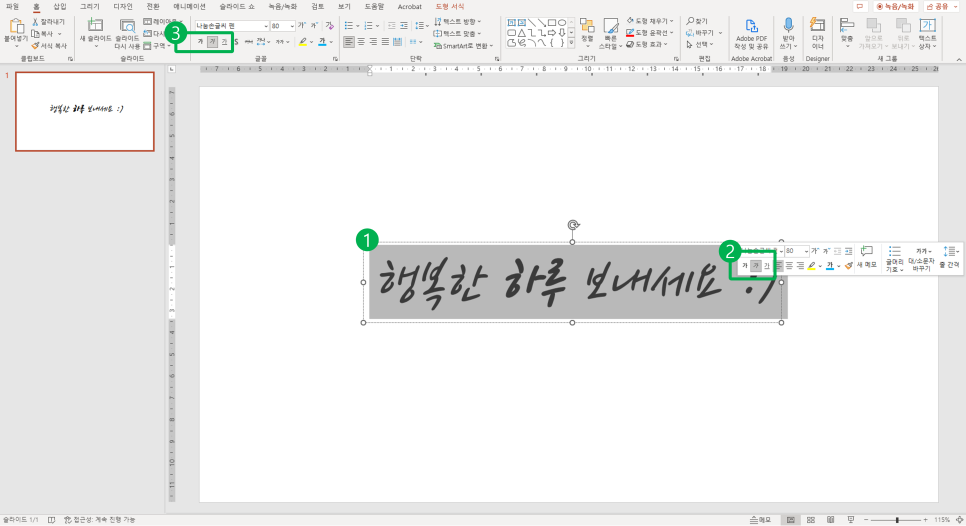This screenshot has width=966, height=526.
Task: Clear all formatting icon in ribbon
Action: point(330,26)
